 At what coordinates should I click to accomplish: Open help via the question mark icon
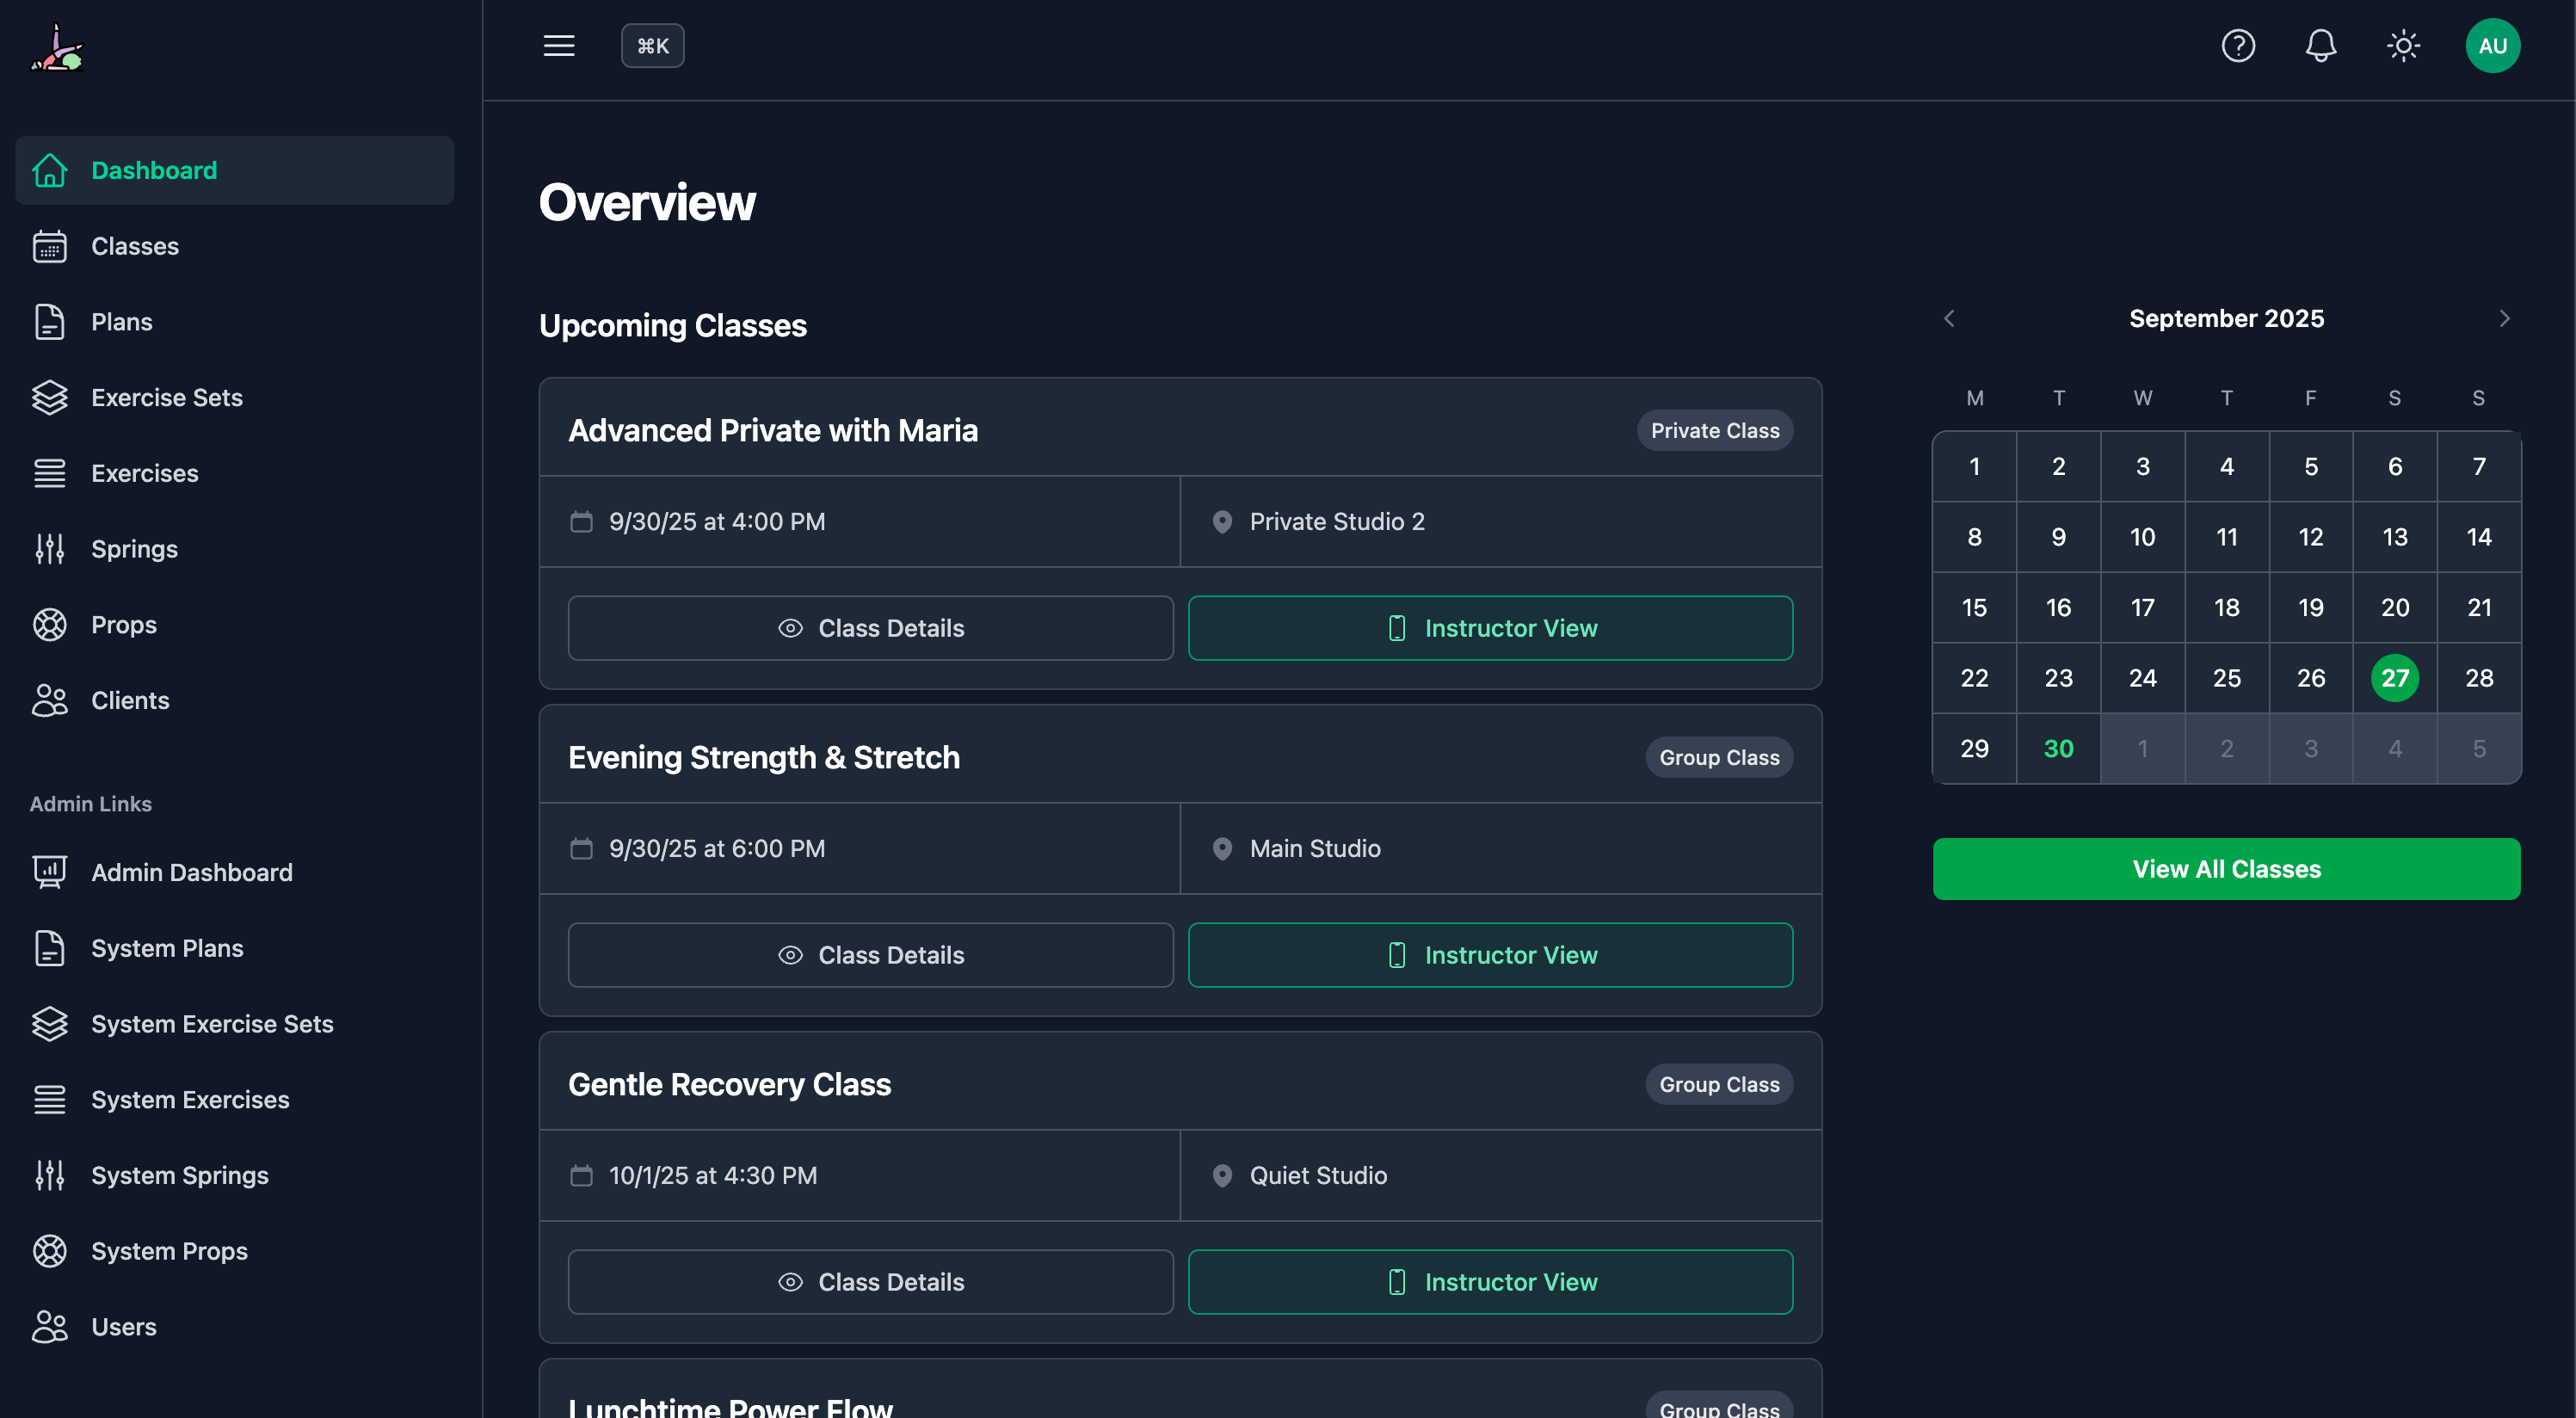pyautogui.click(x=2239, y=45)
